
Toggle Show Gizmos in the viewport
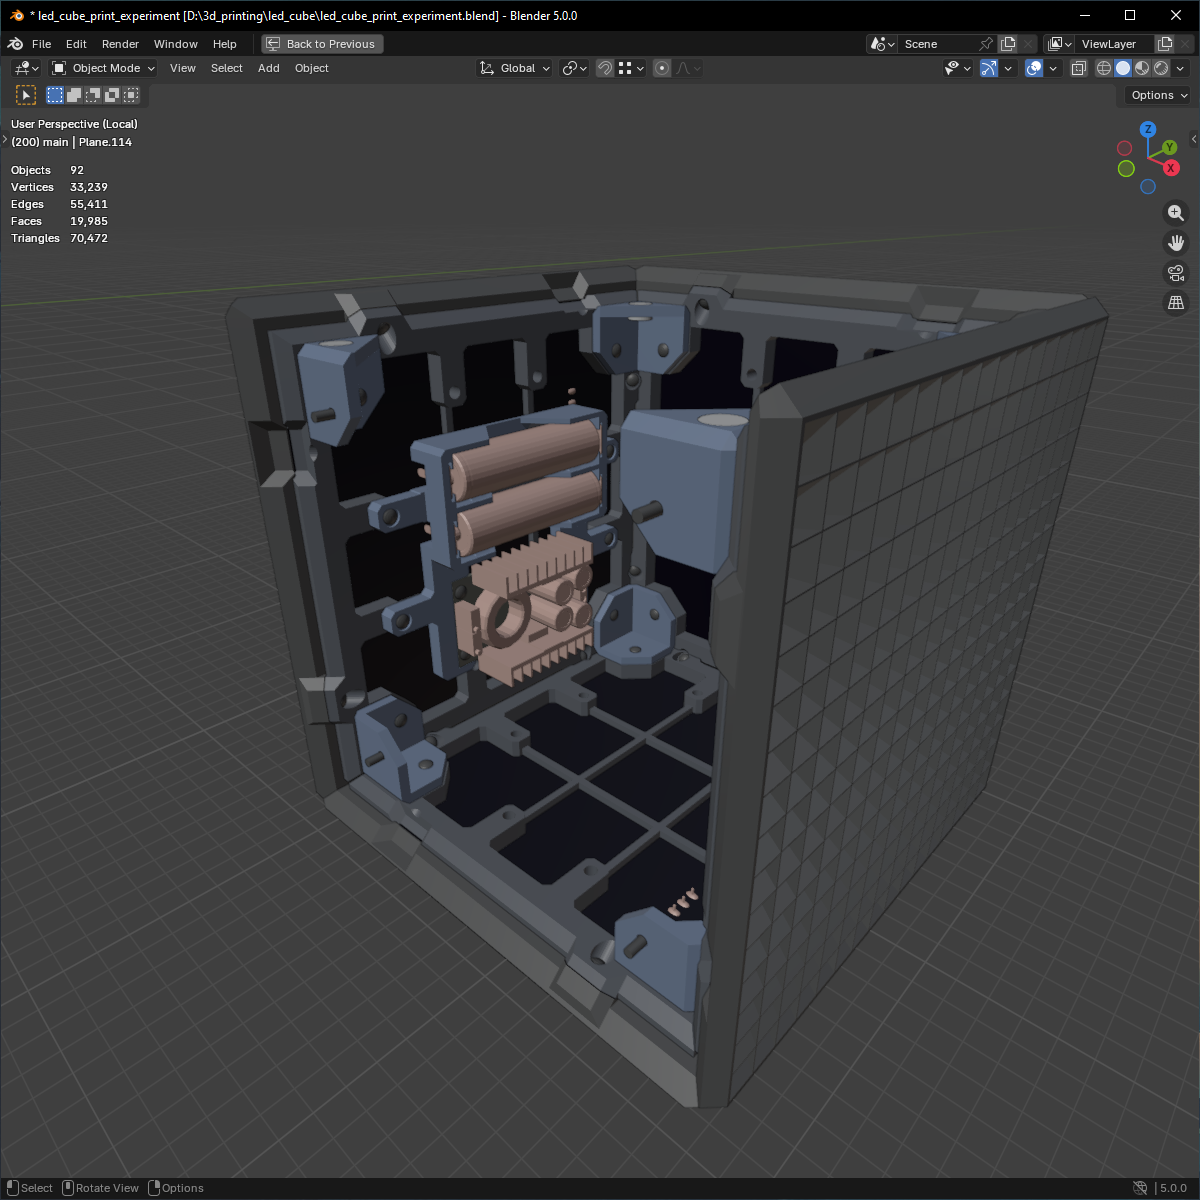point(988,68)
